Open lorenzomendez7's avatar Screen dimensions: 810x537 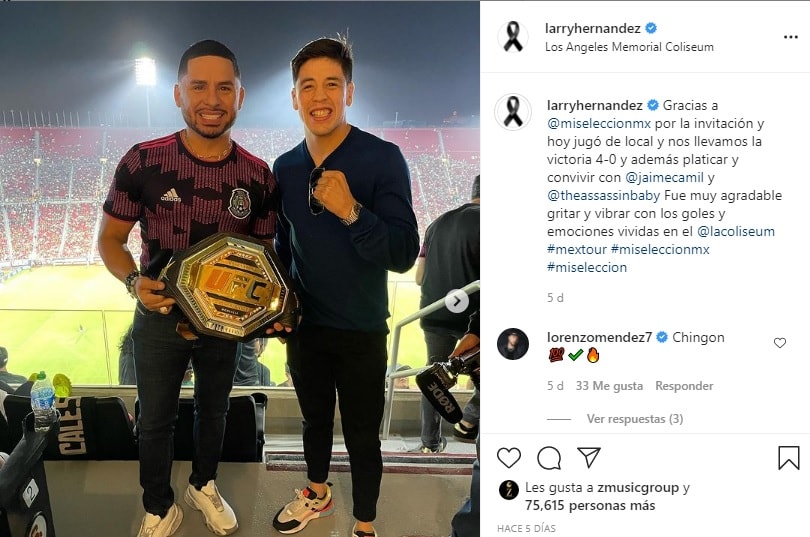tap(513, 344)
